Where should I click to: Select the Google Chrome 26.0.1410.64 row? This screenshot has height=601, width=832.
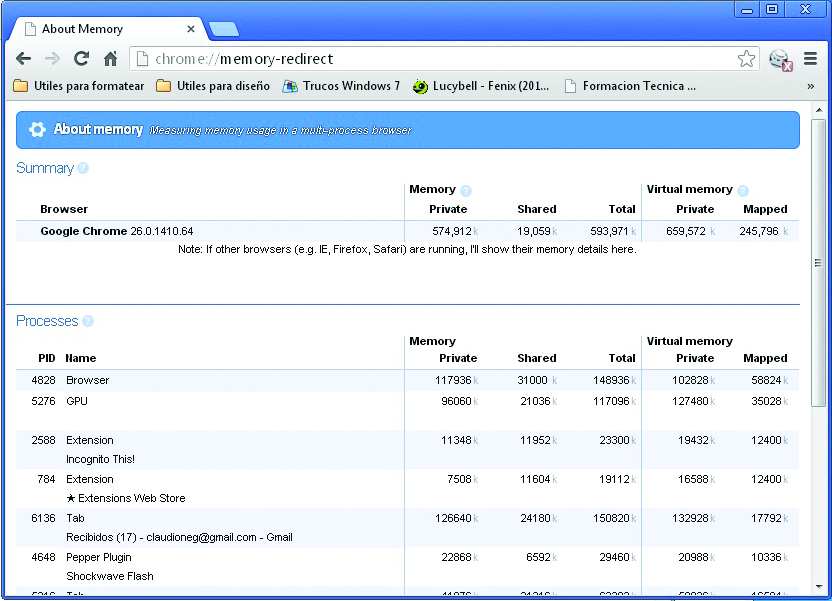tap(408, 231)
